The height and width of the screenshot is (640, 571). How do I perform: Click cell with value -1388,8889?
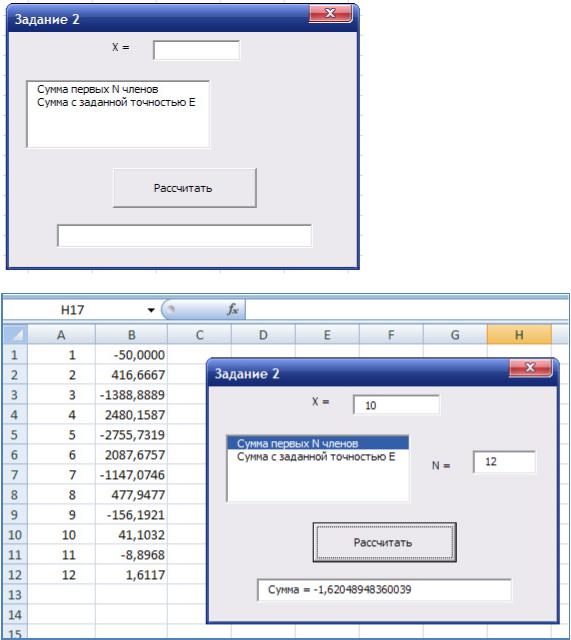131,395
